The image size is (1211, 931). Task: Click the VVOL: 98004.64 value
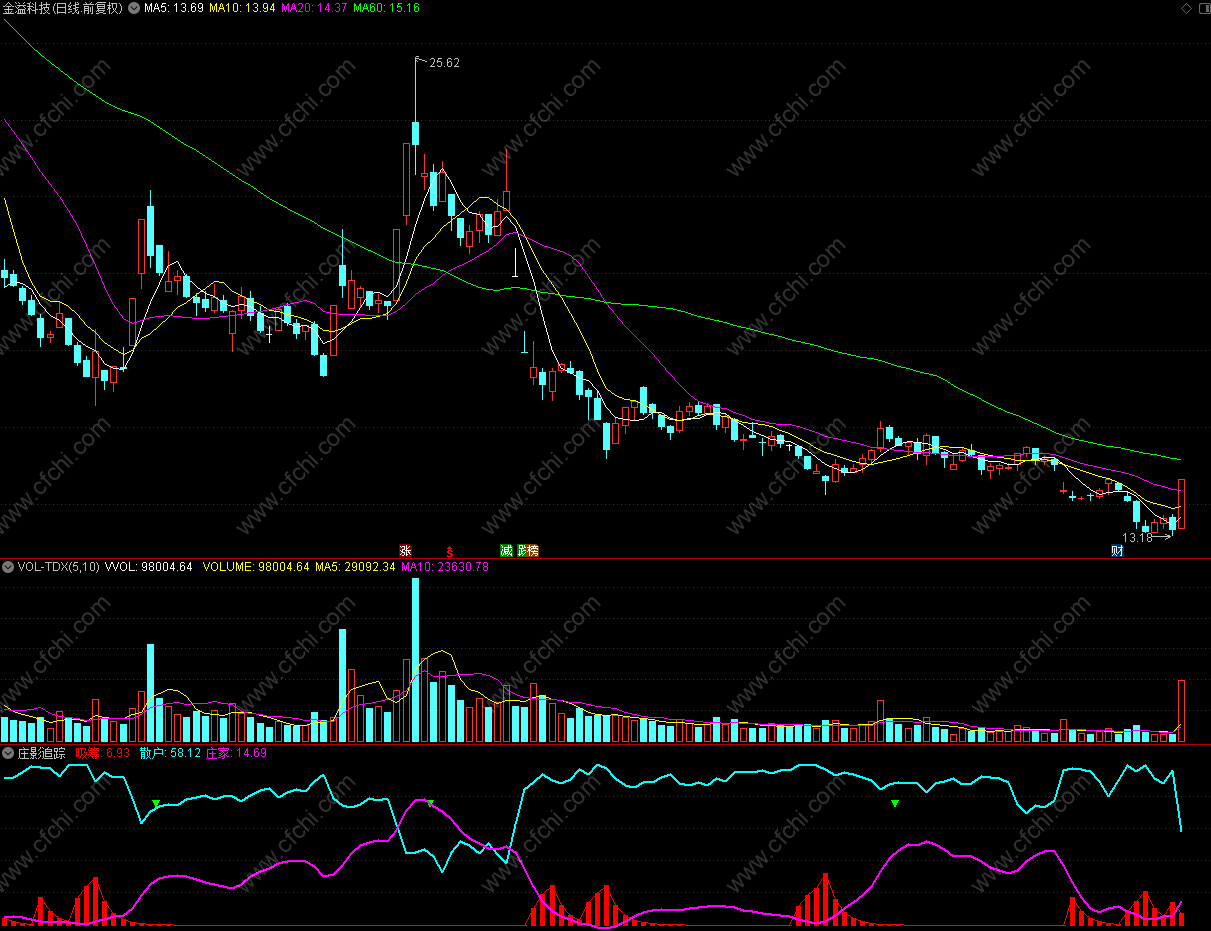click(x=148, y=567)
